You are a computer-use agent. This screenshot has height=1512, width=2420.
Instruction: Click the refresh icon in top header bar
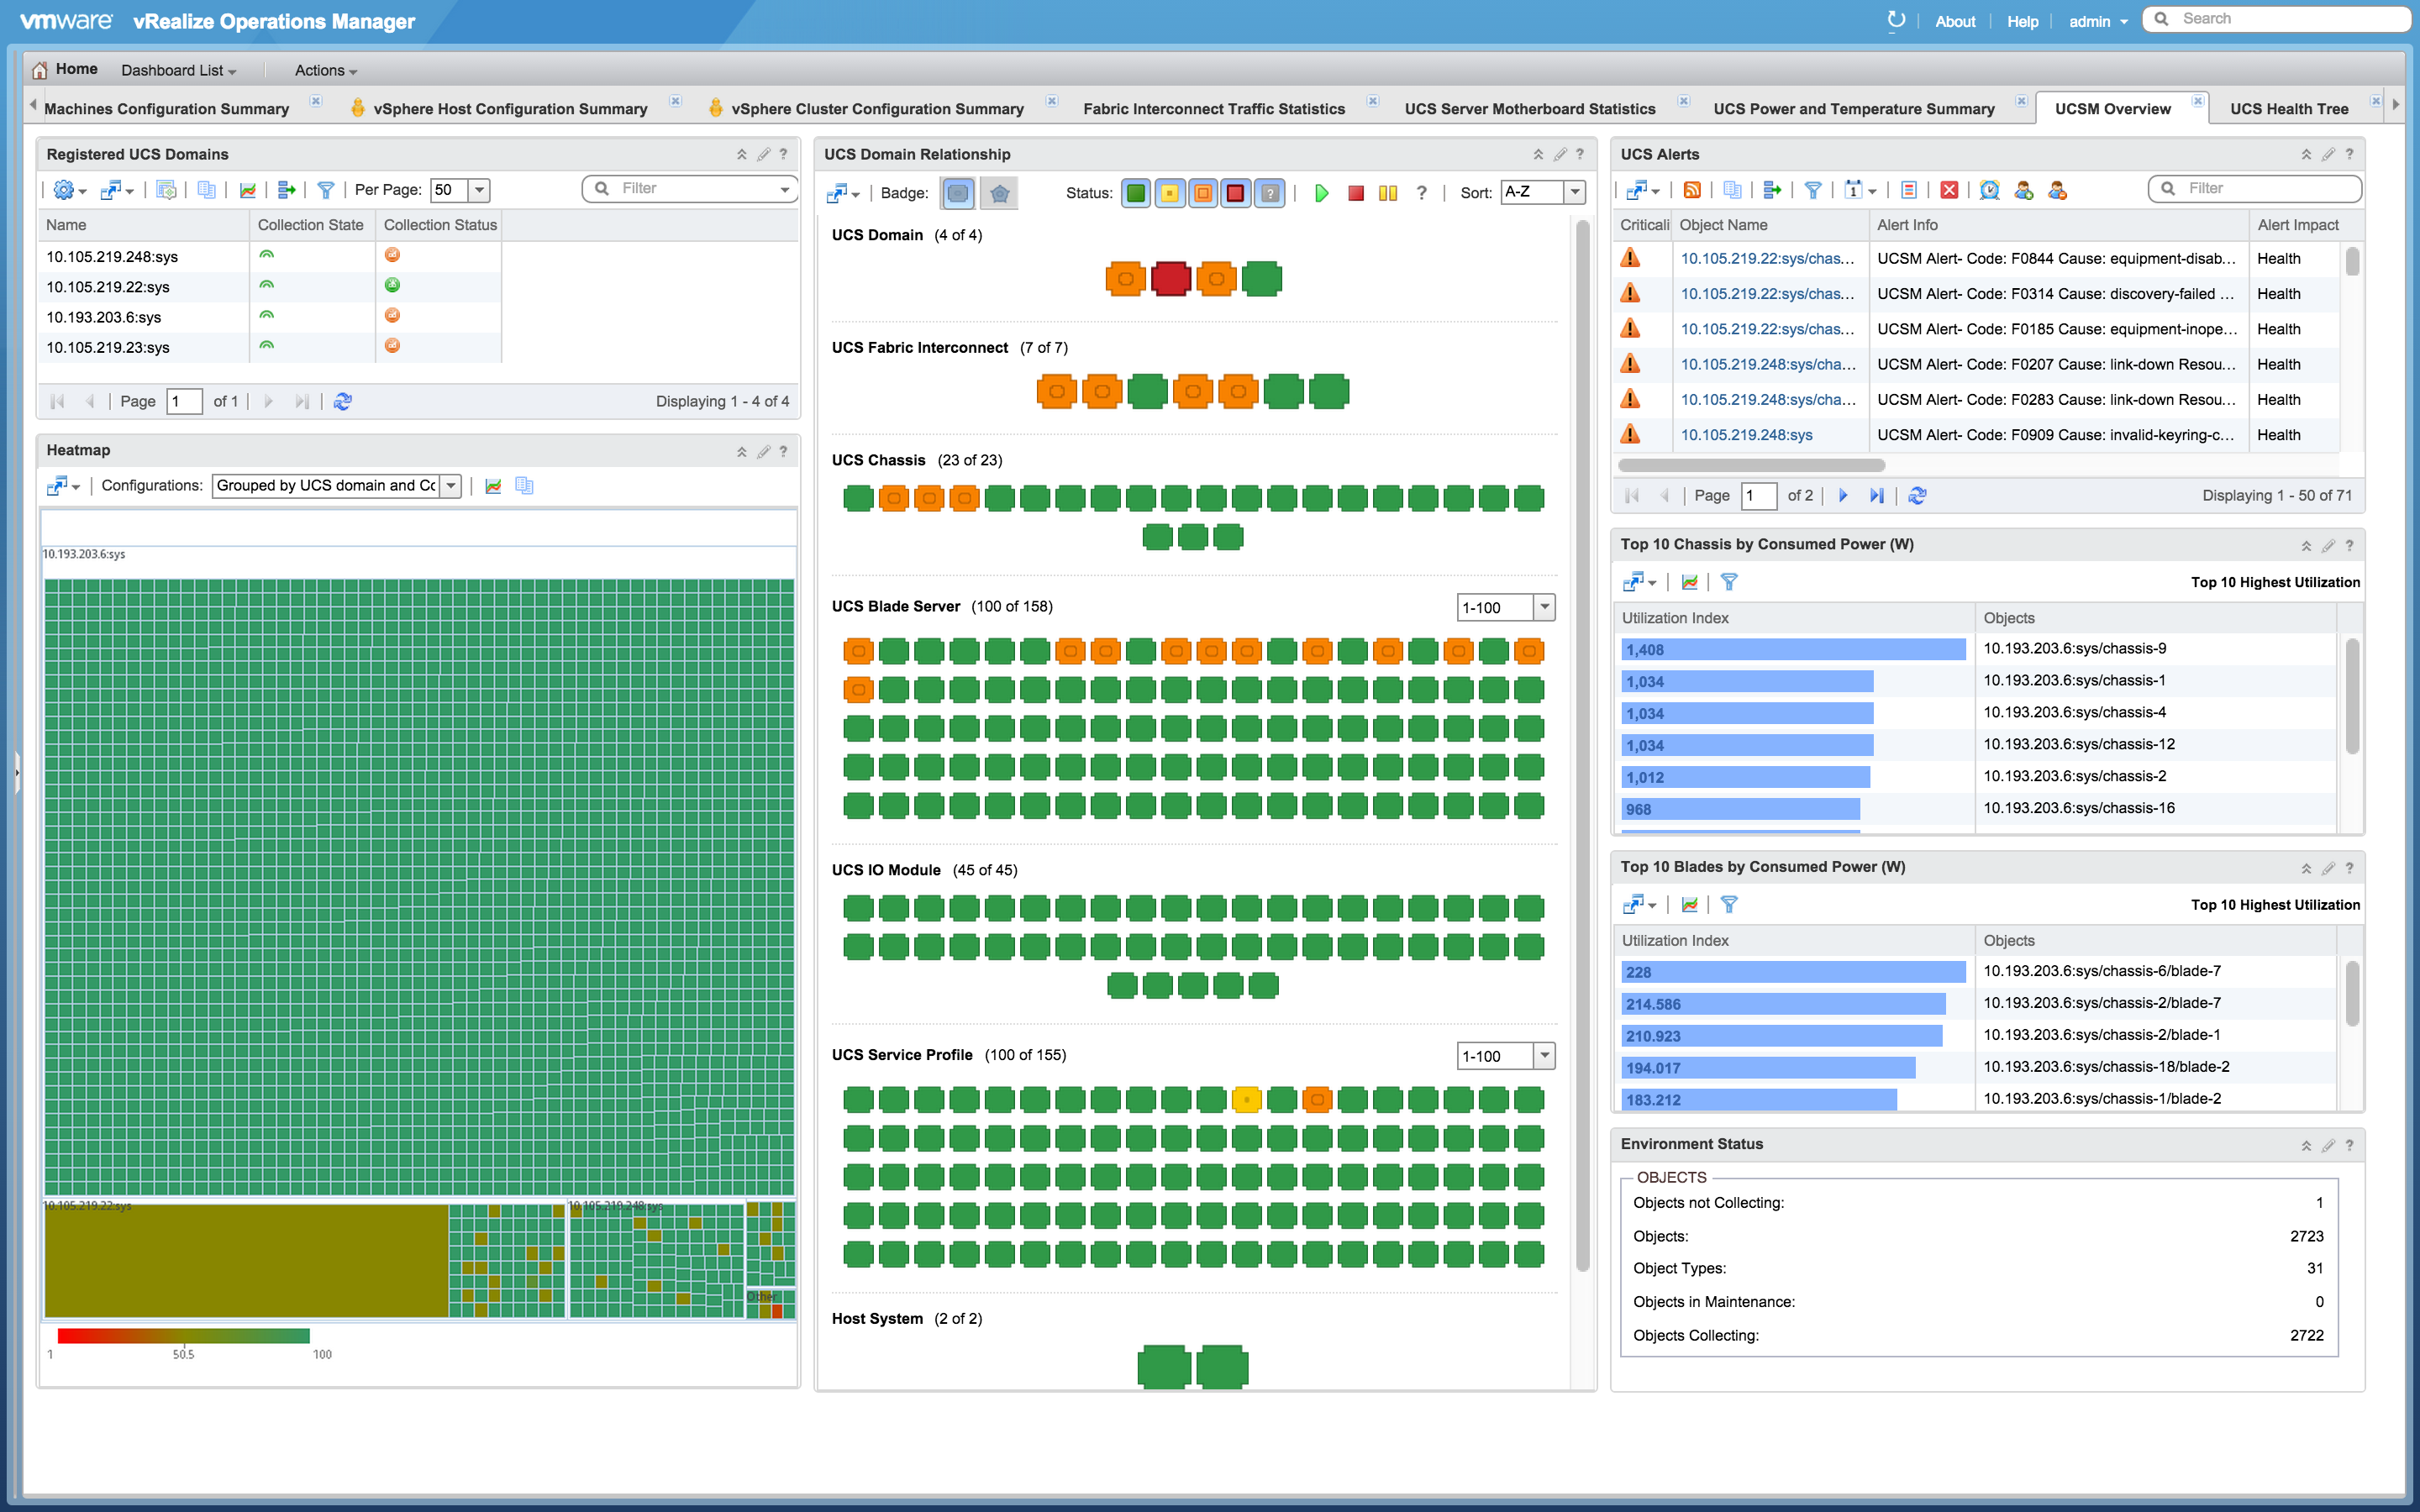click(x=1895, y=20)
